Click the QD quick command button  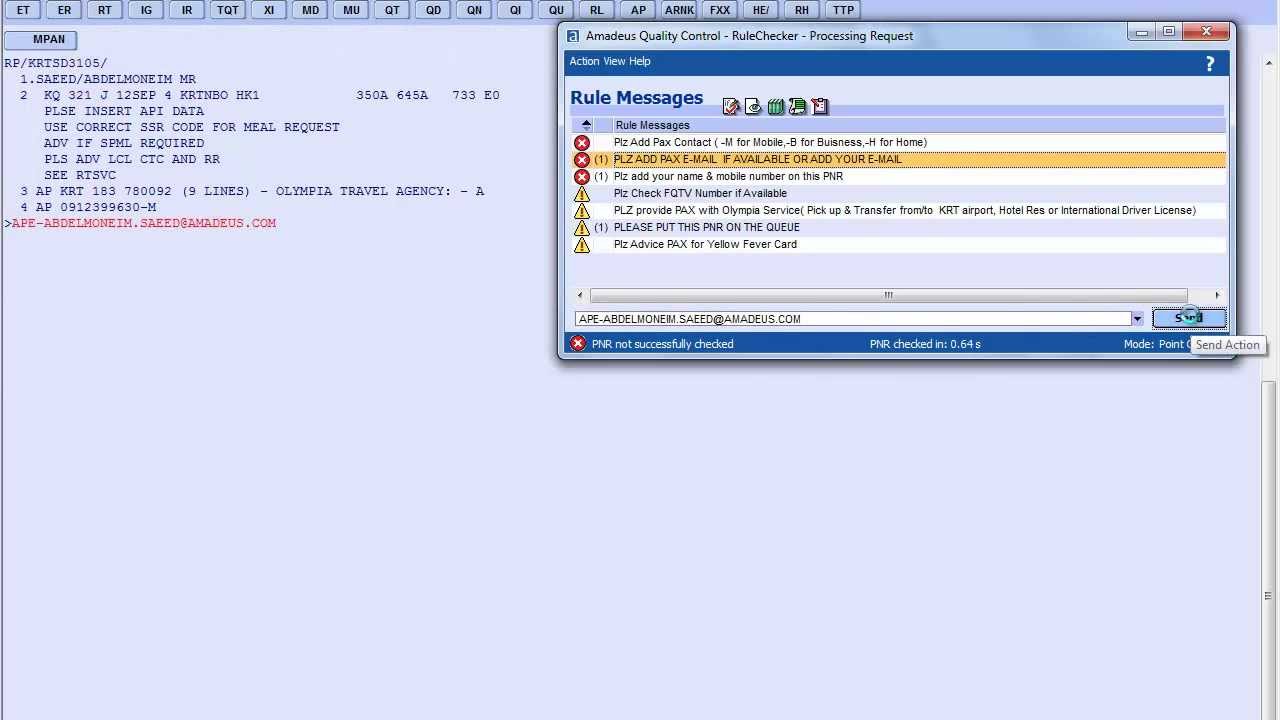(x=433, y=10)
